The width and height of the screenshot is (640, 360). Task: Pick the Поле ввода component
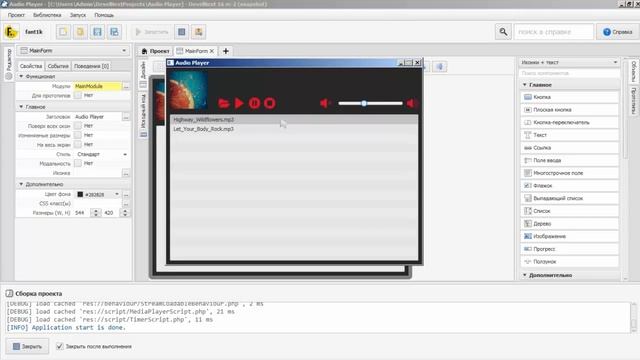tap(569, 160)
